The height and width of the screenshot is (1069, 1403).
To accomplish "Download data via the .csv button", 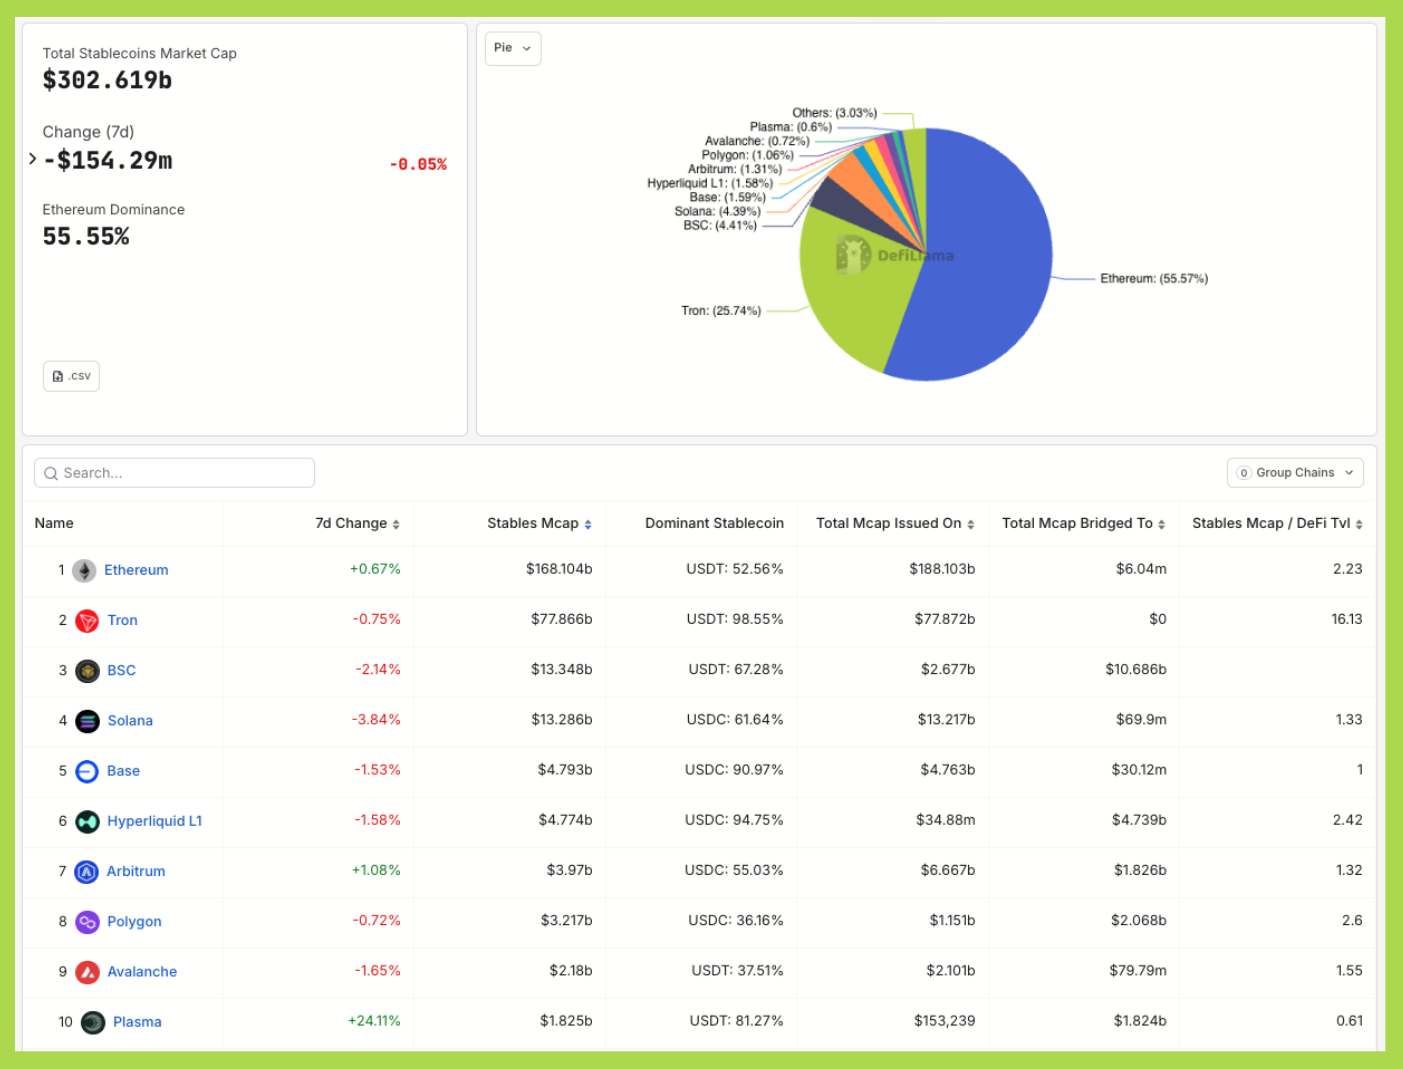I will pos(70,375).
